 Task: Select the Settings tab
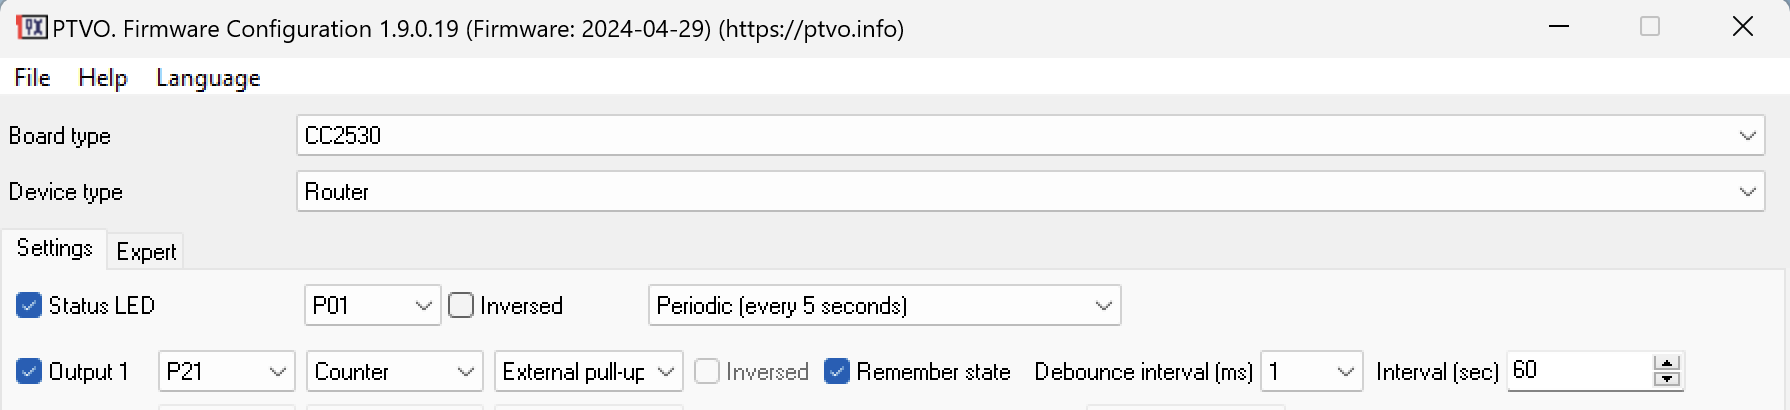click(55, 249)
